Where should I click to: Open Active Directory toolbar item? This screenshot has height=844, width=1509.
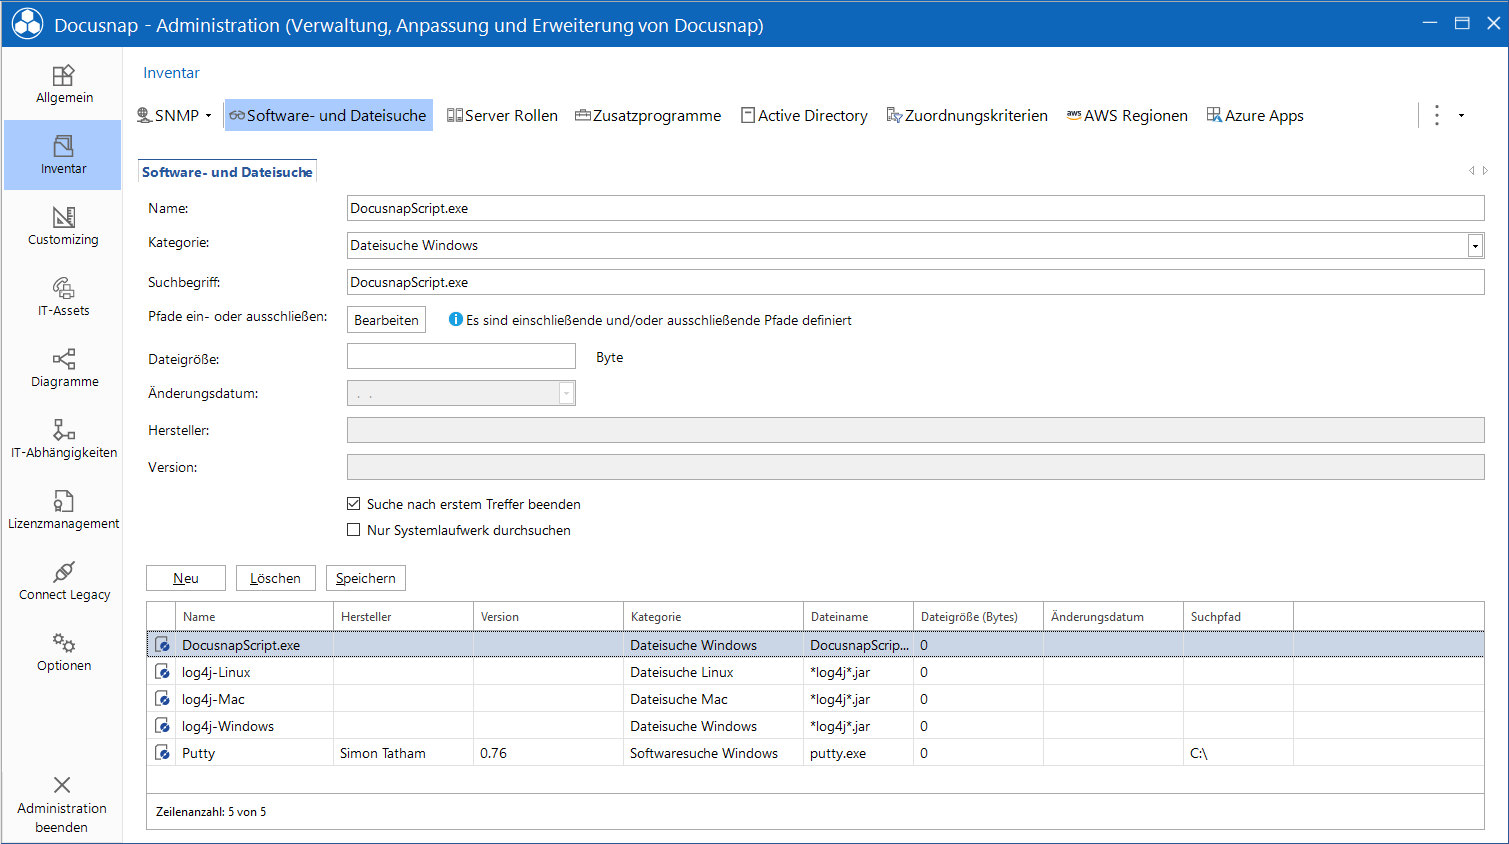click(x=804, y=115)
